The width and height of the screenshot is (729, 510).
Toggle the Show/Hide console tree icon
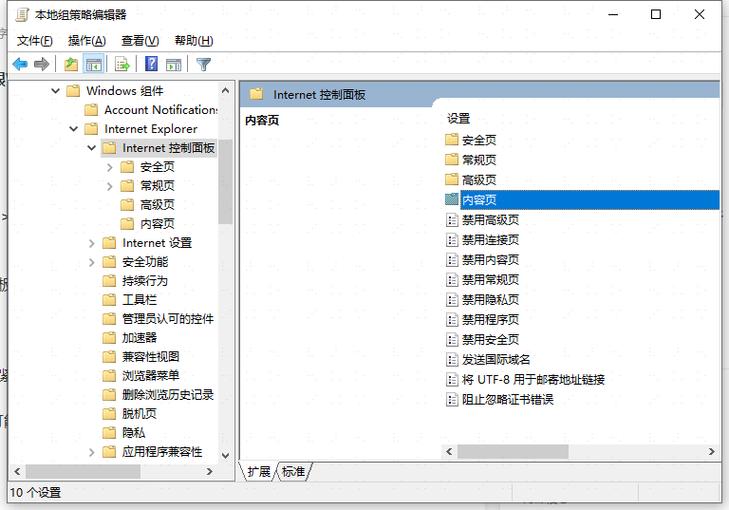93,64
